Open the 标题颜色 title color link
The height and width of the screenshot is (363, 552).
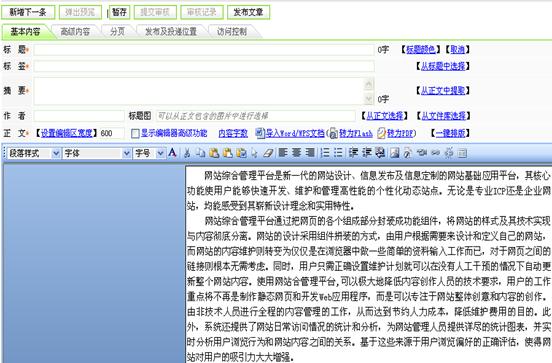pyautogui.click(x=421, y=50)
